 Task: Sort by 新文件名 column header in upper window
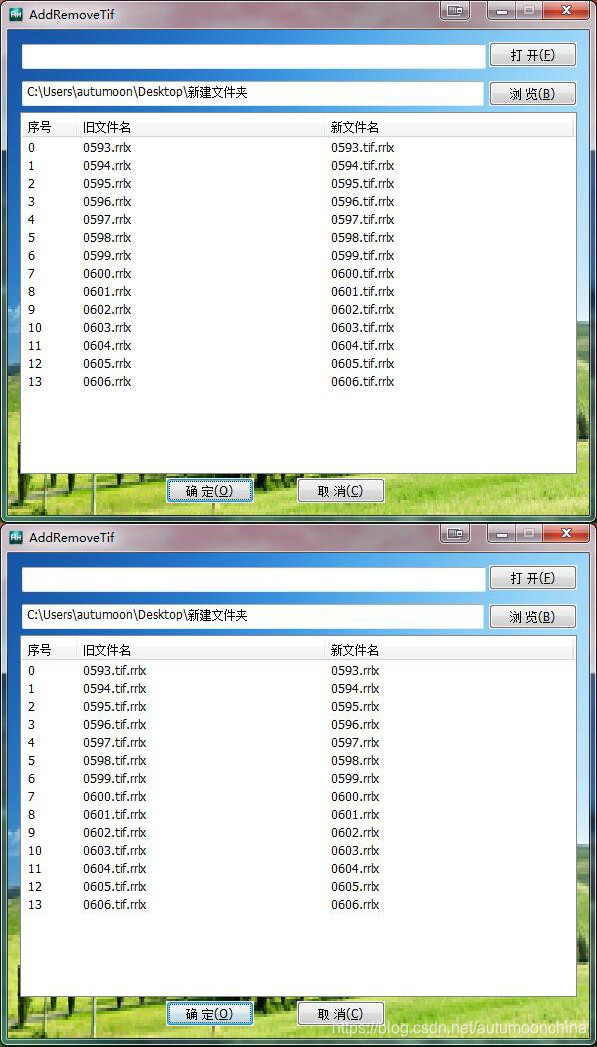tap(449, 127)
